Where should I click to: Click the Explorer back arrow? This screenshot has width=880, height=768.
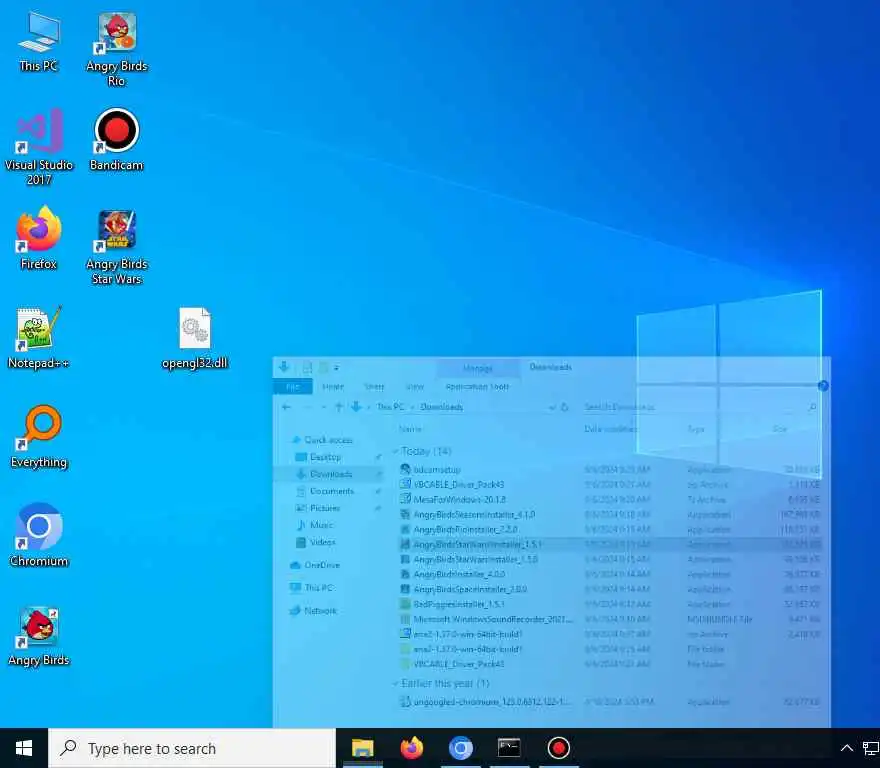[x=286, y=407]
